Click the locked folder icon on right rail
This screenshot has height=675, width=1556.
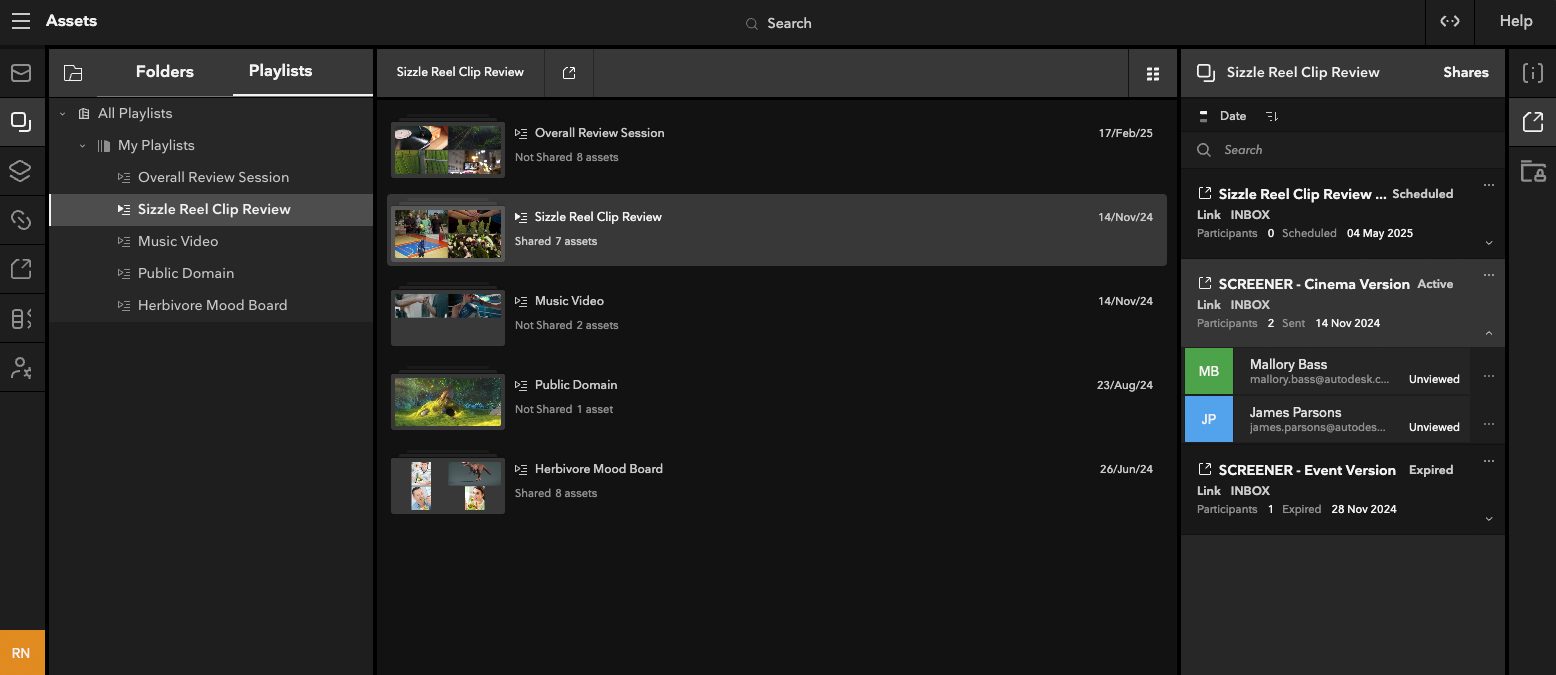tap(1532, 171)
